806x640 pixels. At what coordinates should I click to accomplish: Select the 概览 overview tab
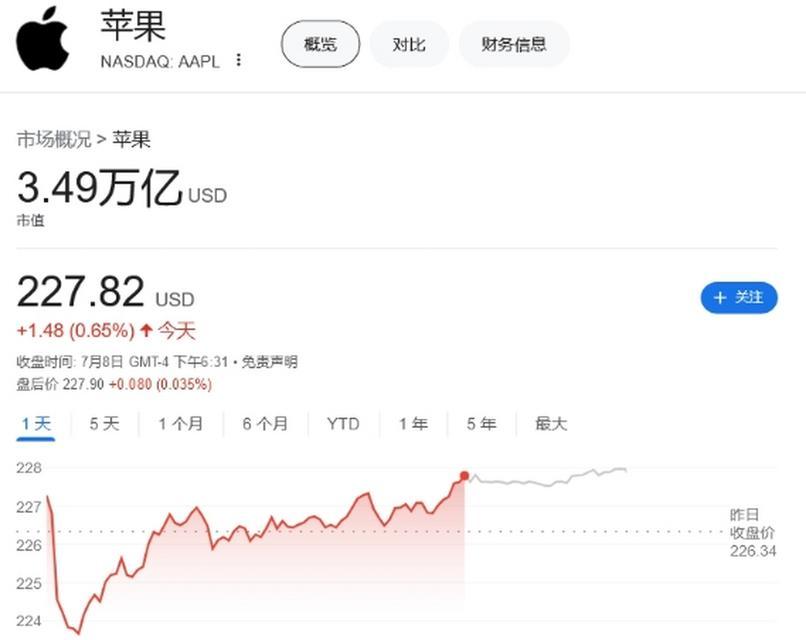point(320,45)
